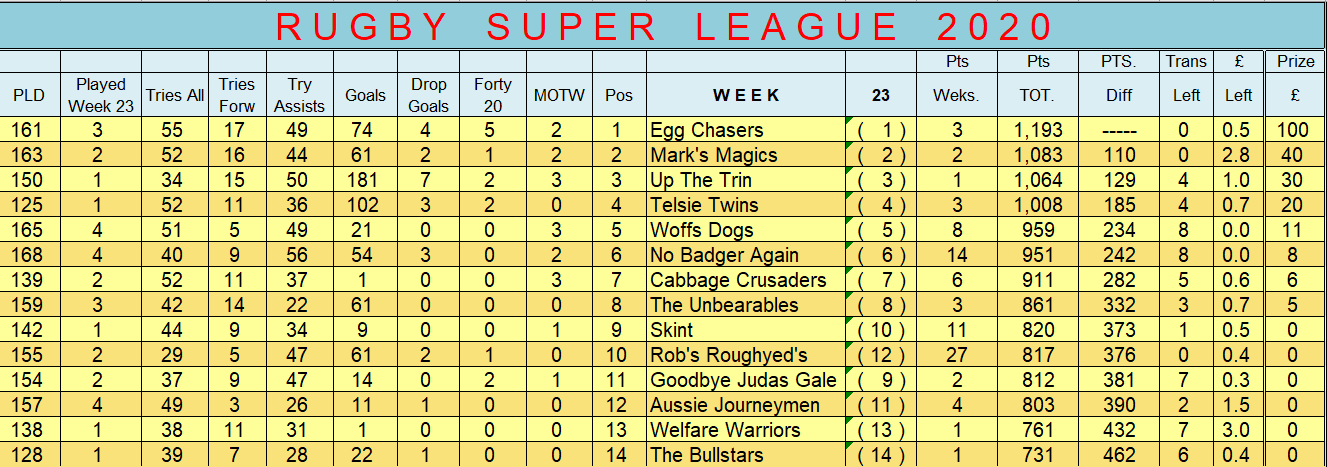The image size is (1327, 467).
Task: Select the Cabbage Crusaders team cell
Action: pyautogui.click(x=746, y=280)
